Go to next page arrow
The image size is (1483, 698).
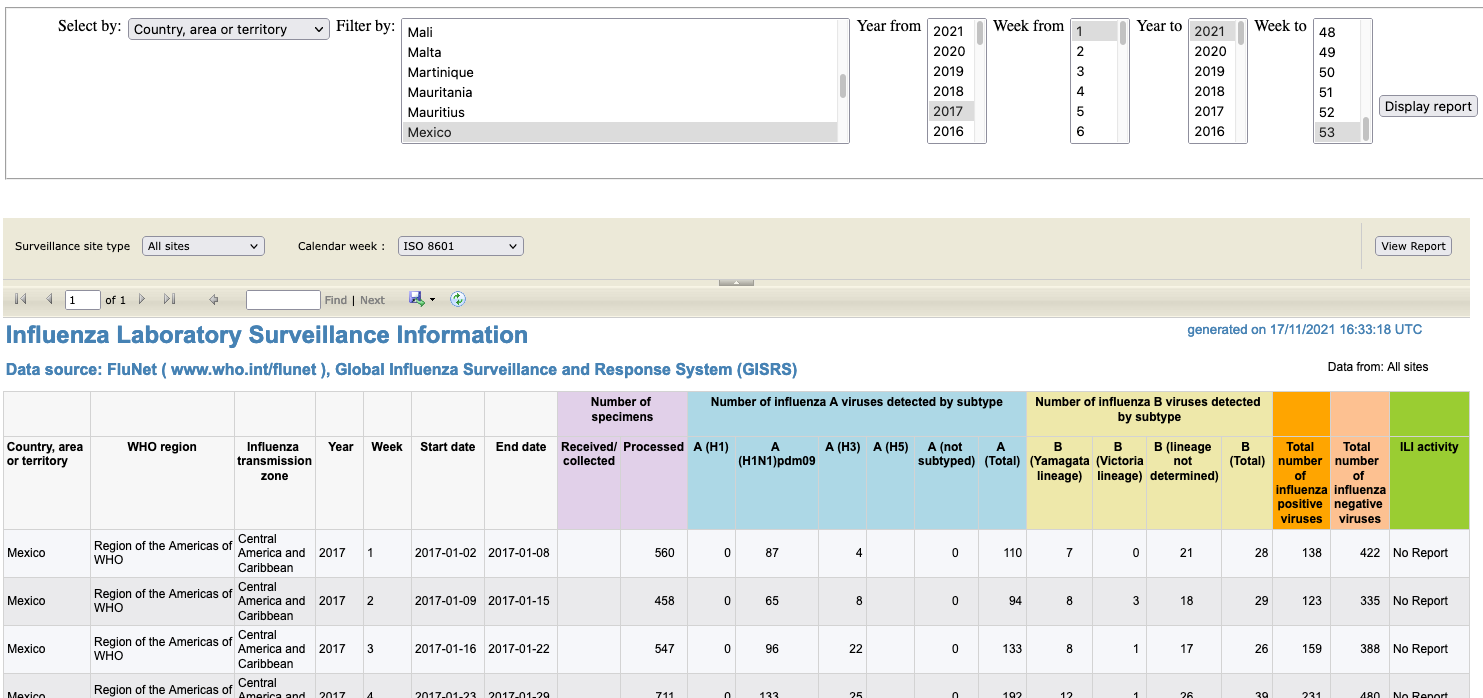(x=142, y=299)
